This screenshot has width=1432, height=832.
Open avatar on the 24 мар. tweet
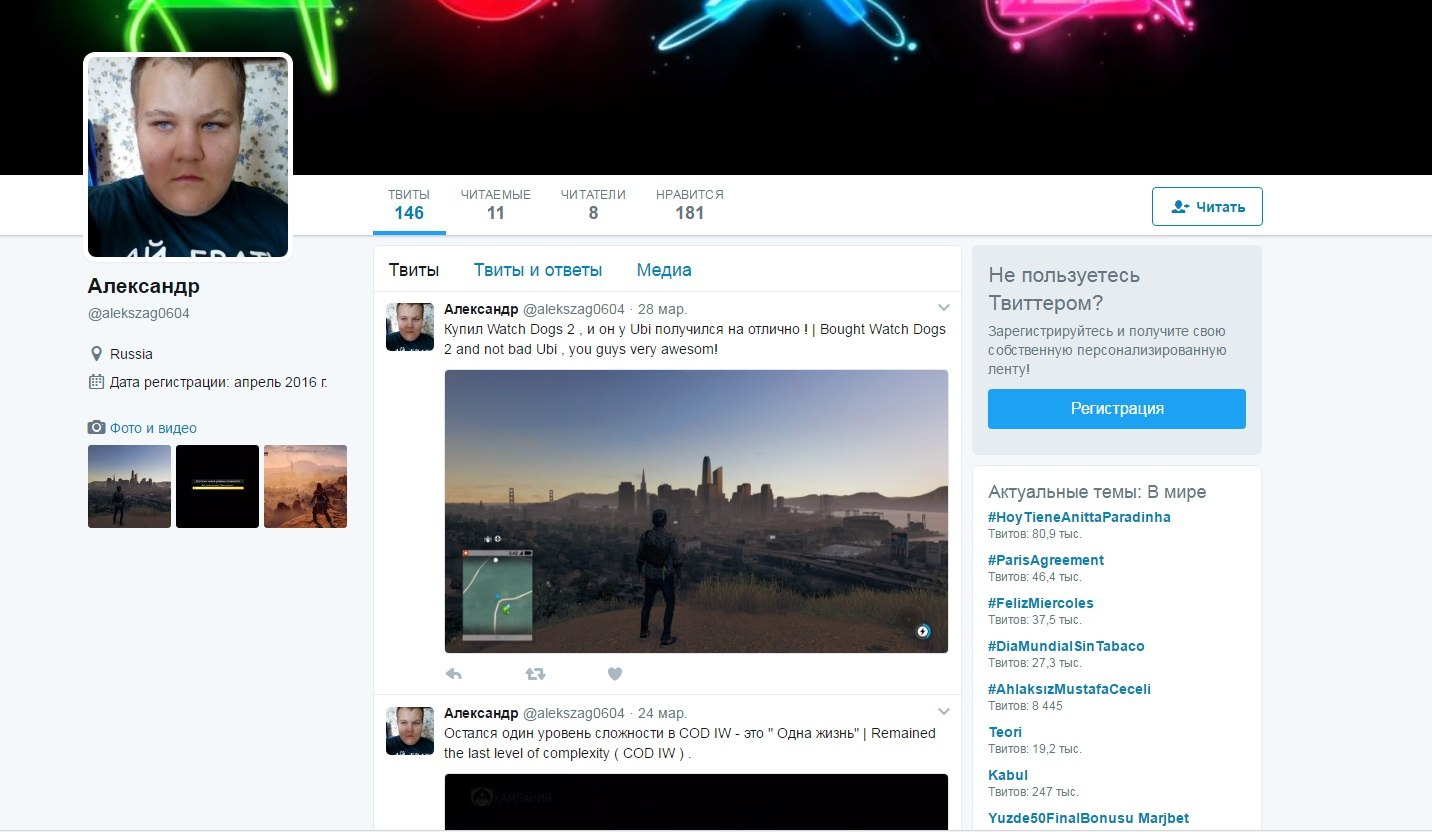click(410, 731)
